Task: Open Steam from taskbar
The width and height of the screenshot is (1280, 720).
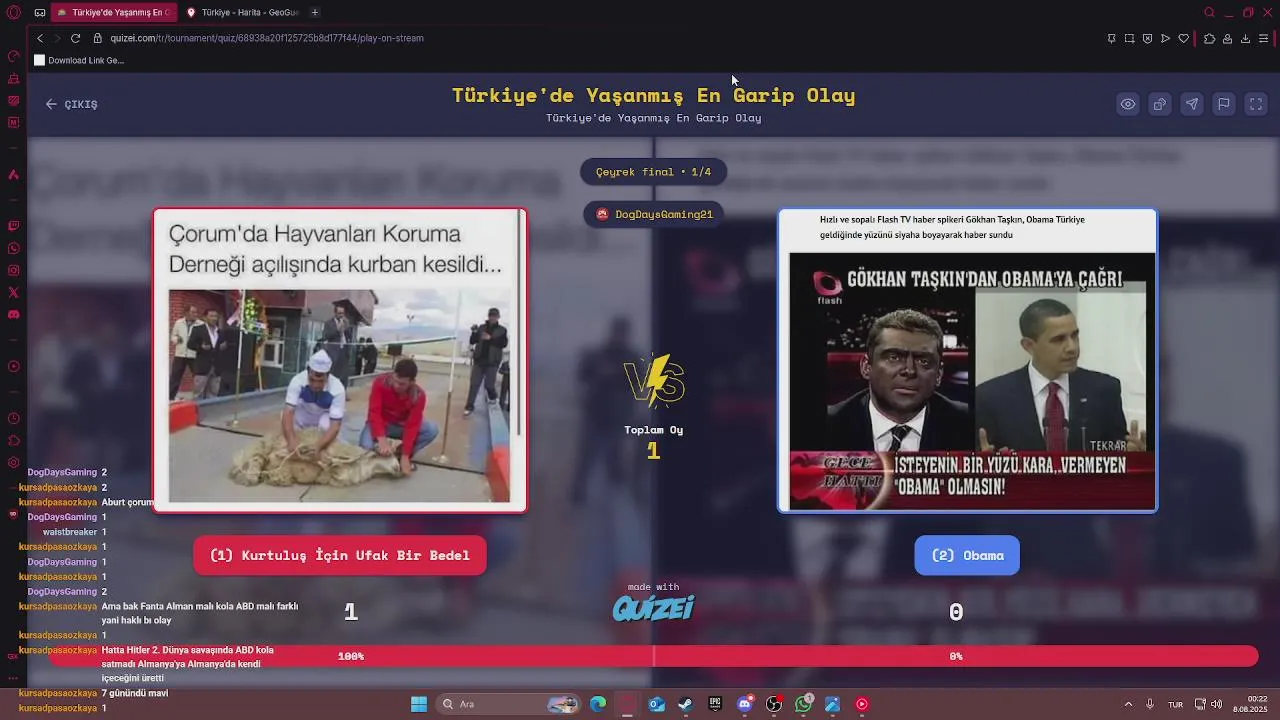Action: (x=685, y=704)
